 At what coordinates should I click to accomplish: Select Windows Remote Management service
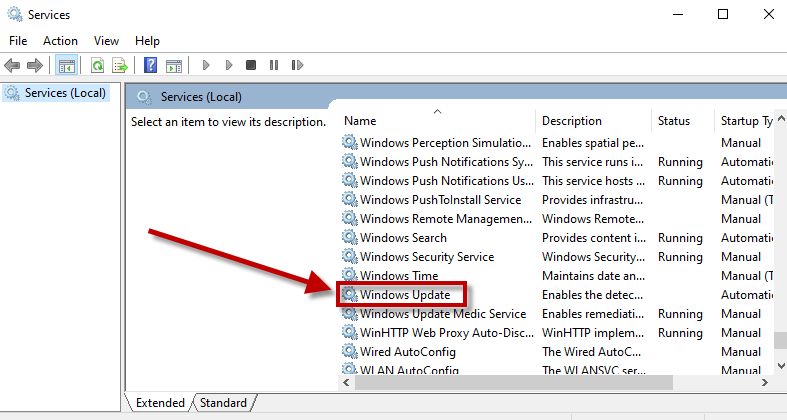pos(557,219)
